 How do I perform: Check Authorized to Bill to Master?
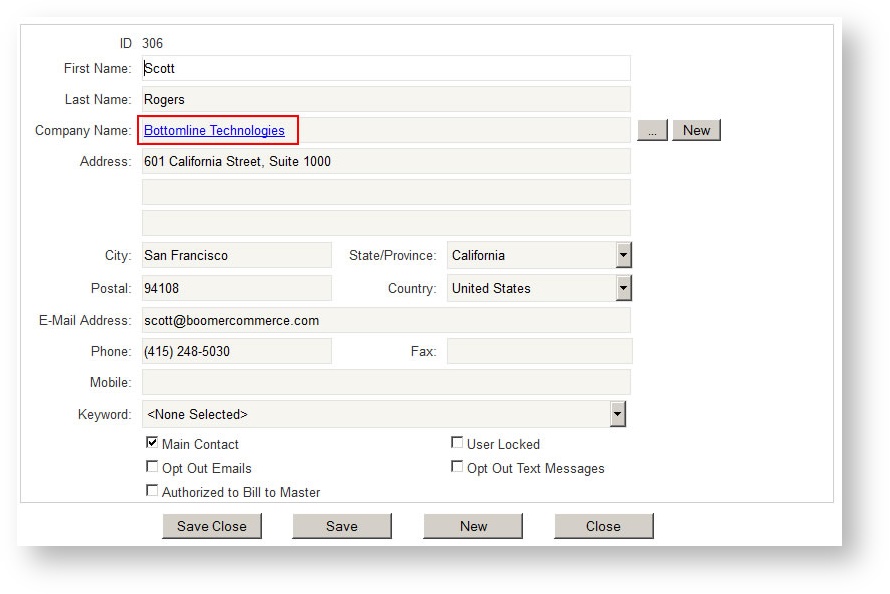[152, 490]
